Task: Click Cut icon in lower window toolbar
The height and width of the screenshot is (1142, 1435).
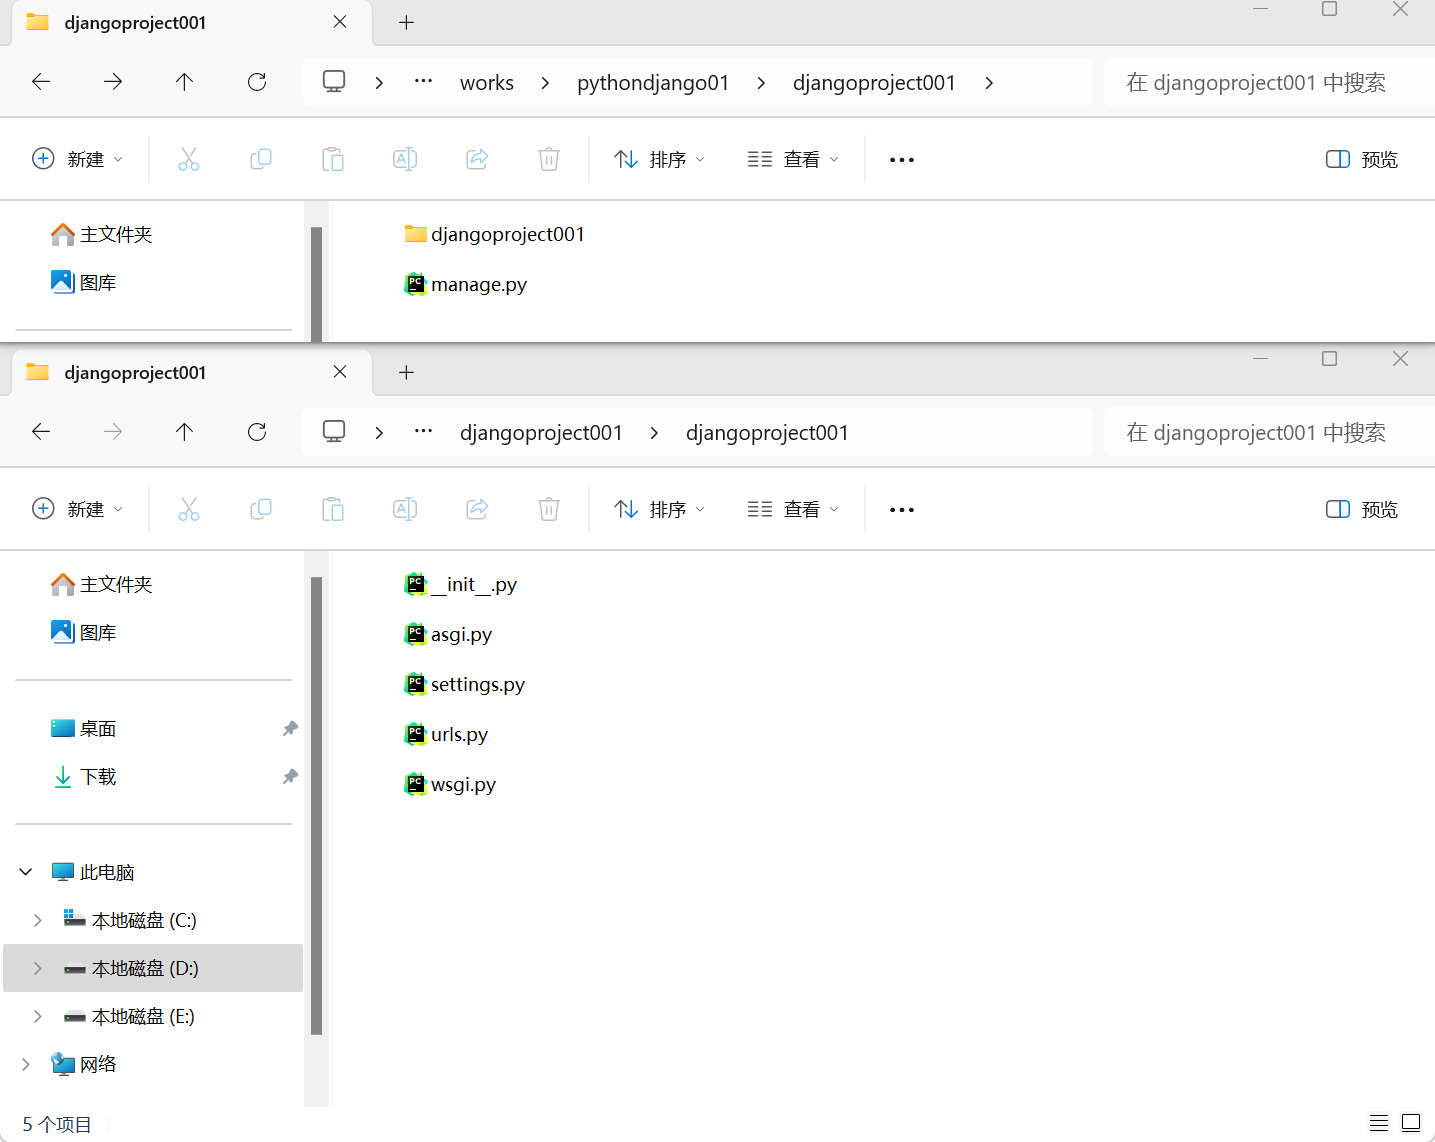Action: 189,509
